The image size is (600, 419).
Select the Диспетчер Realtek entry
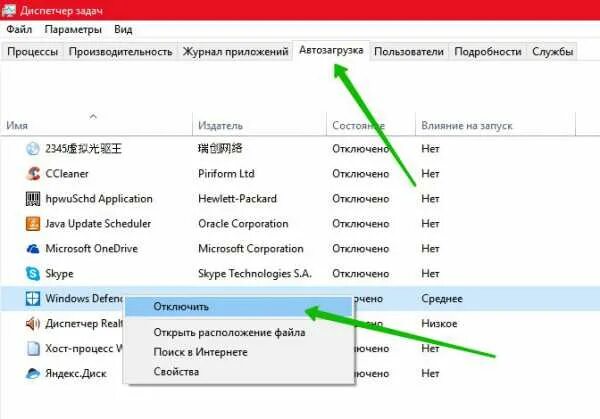click(x=84, y=324)
